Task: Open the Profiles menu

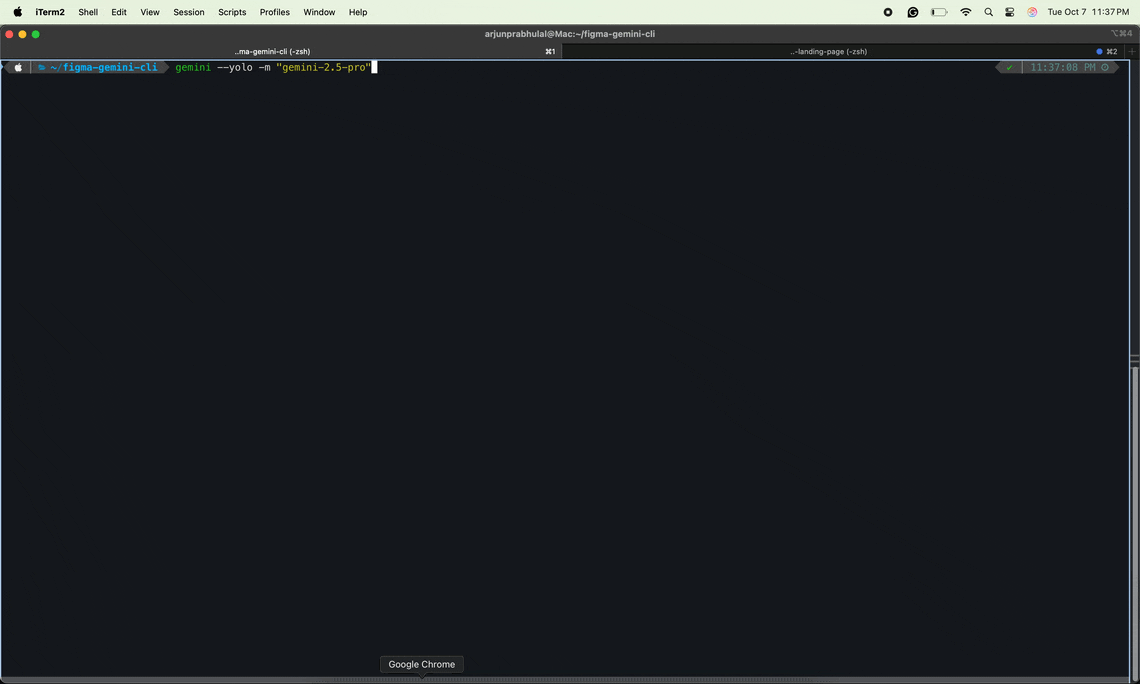Action: (275, 12)
